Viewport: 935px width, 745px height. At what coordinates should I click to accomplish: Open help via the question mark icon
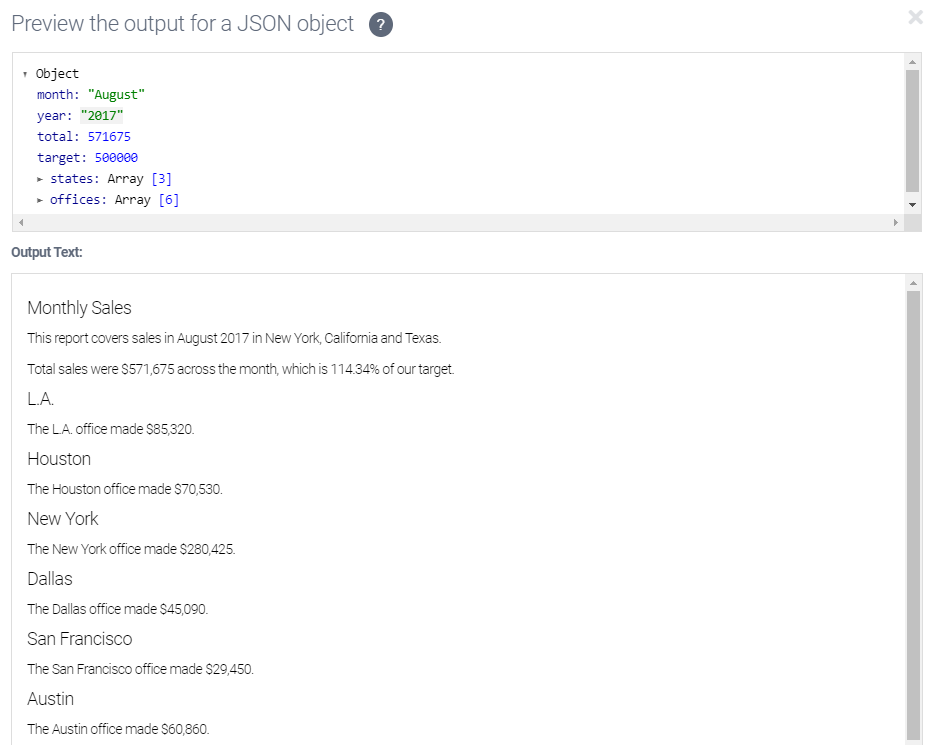pyautogui.click(x=380, y=24)
